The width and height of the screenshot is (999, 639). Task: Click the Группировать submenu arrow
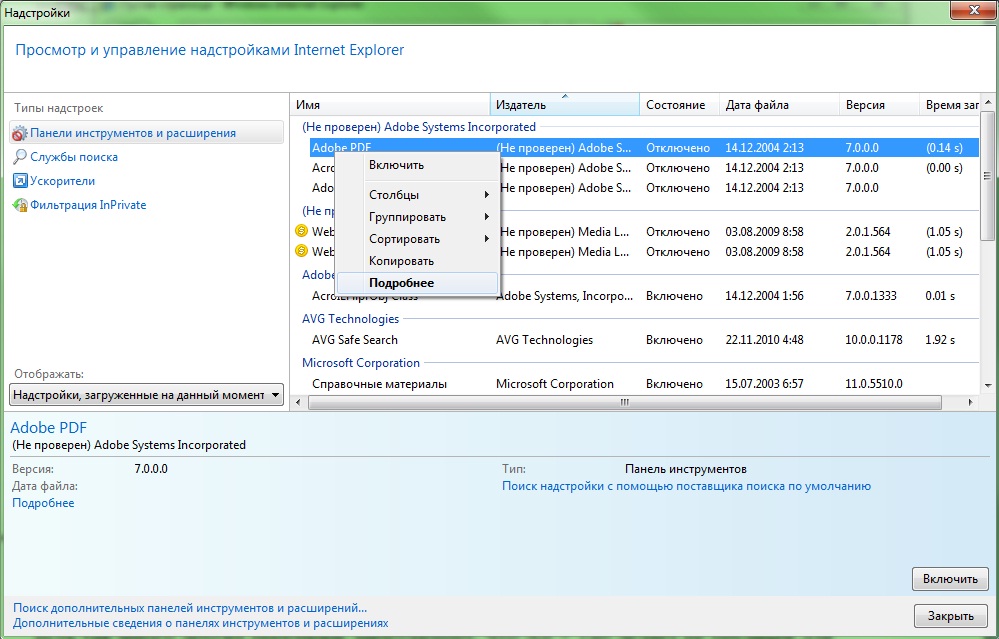click(486, 217)
